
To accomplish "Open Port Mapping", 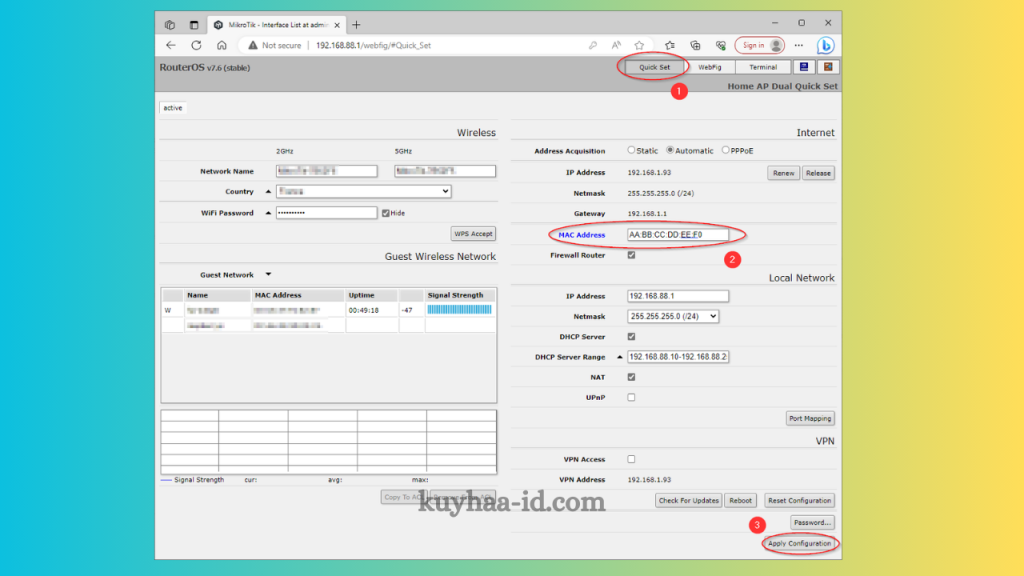I will click(x=810, y=419).
